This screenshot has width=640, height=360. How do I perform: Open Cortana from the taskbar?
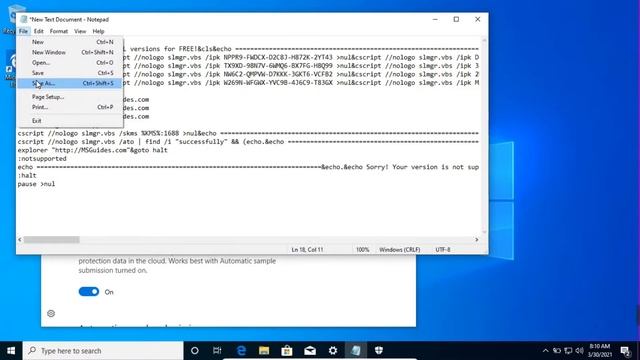pyautogui.click(x=195, y=351)
